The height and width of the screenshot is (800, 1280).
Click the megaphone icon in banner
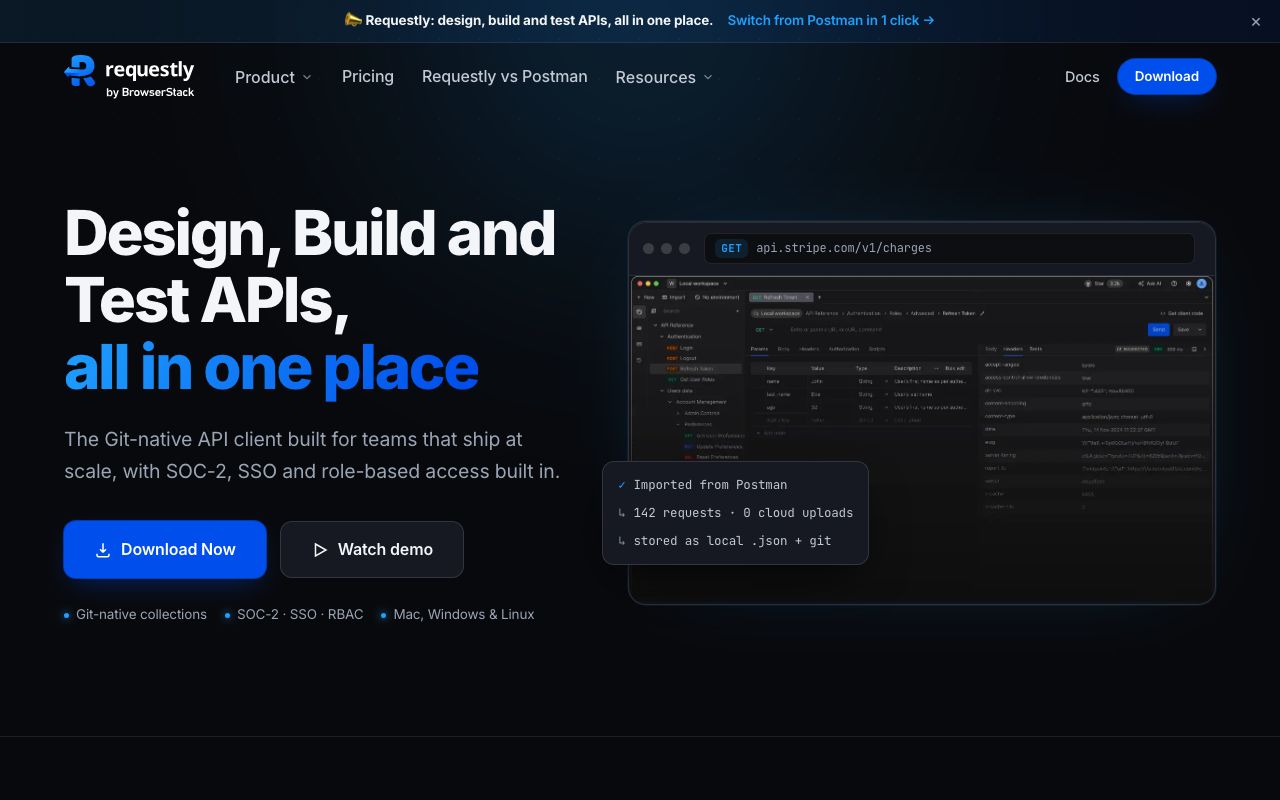pyautogui.click(x=353, y=20)
